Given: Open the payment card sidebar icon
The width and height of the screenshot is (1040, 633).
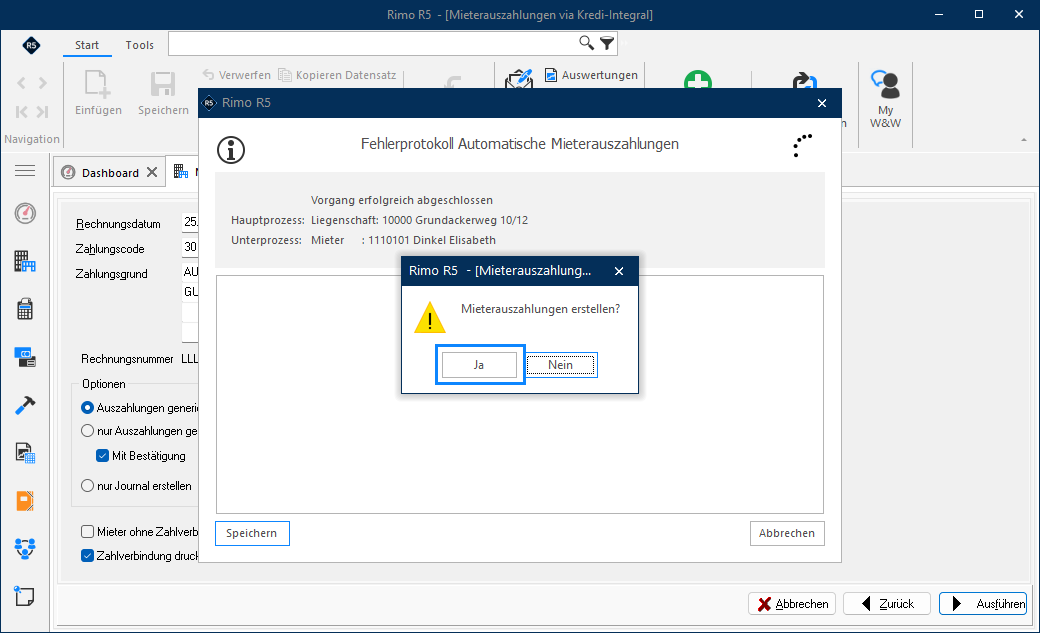Looking at the screenshot, I should 25,357.
